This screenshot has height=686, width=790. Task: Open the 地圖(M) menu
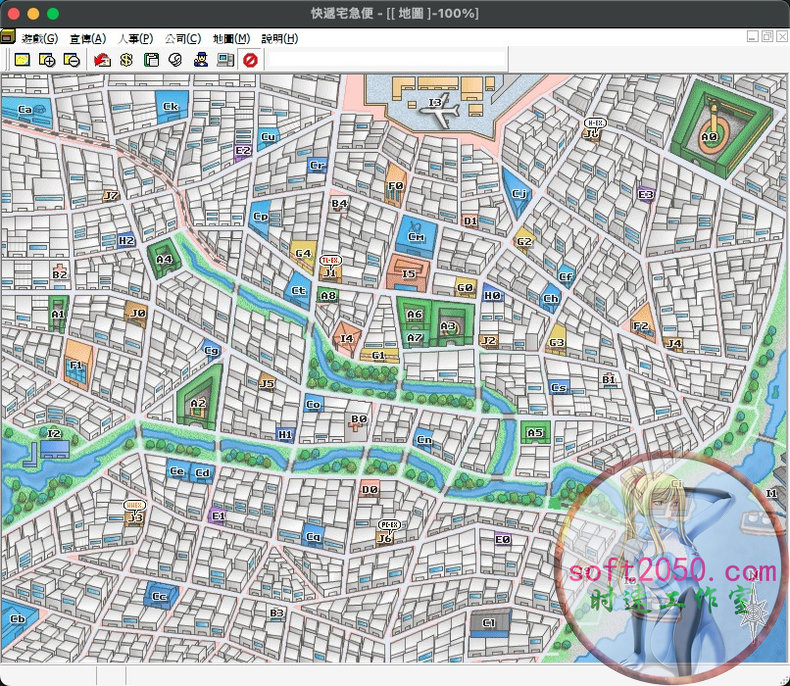tap(231, 38)
